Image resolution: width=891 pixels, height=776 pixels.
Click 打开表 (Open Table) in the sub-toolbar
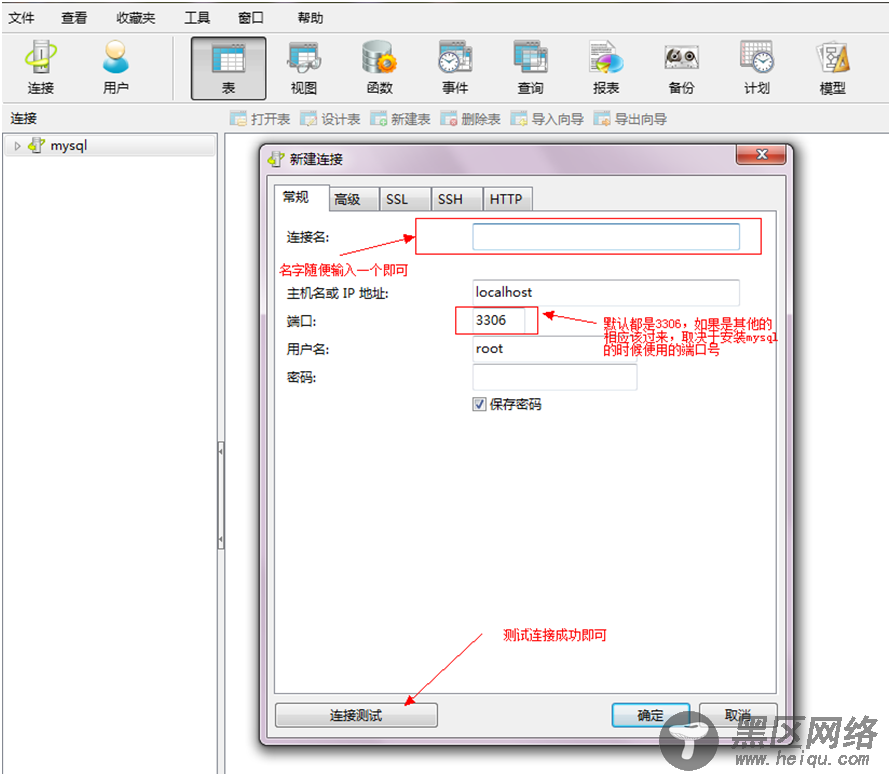(x=260, y=119)
